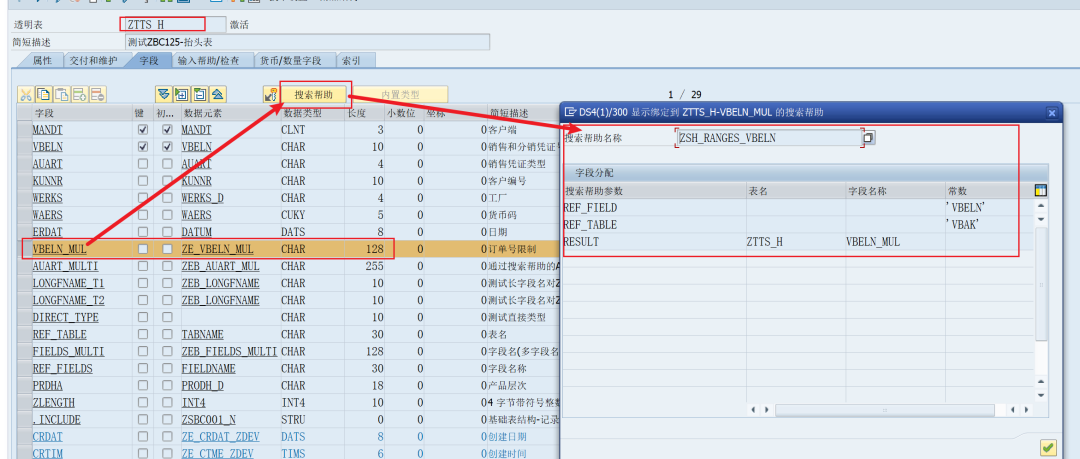The image size is (1080, 459).
Task: Open the 输入帮助/检查 tab
Action: (209, 61)
